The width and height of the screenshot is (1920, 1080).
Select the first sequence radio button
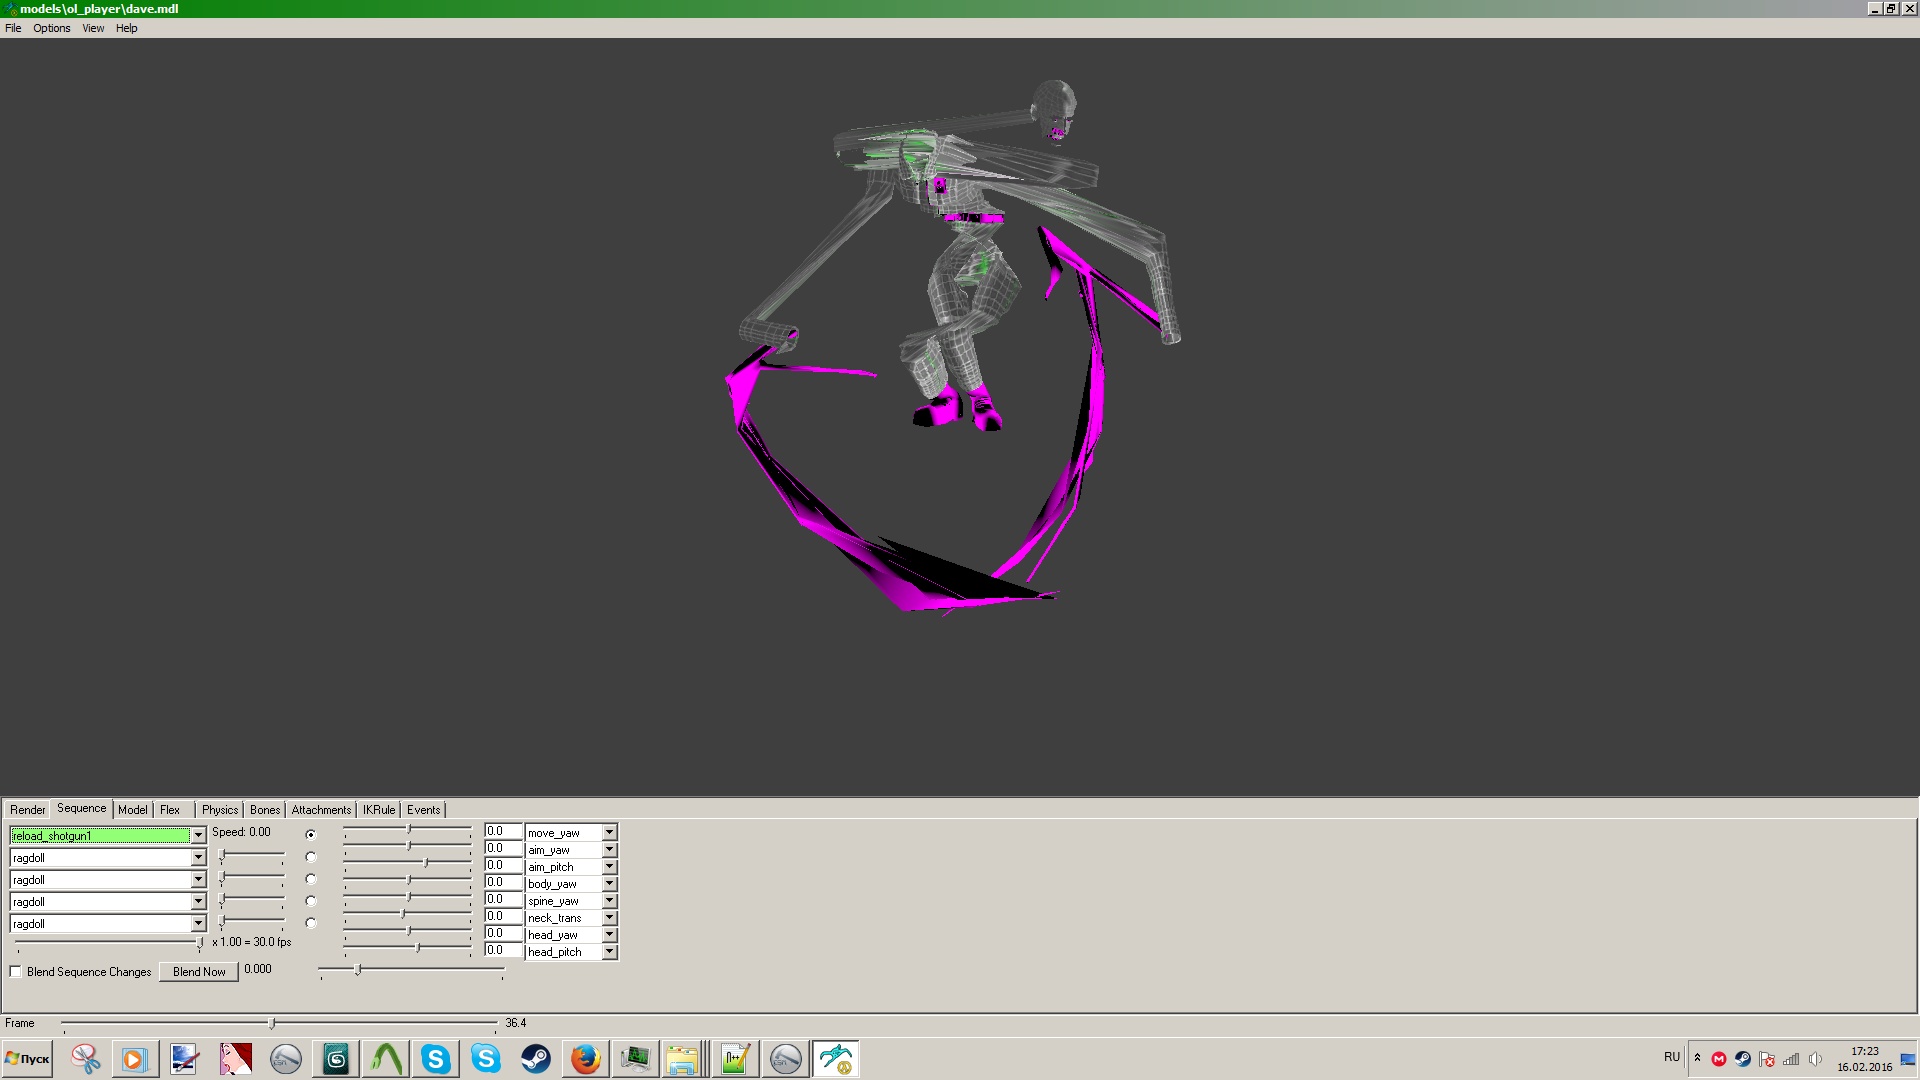tap(311, 835)
